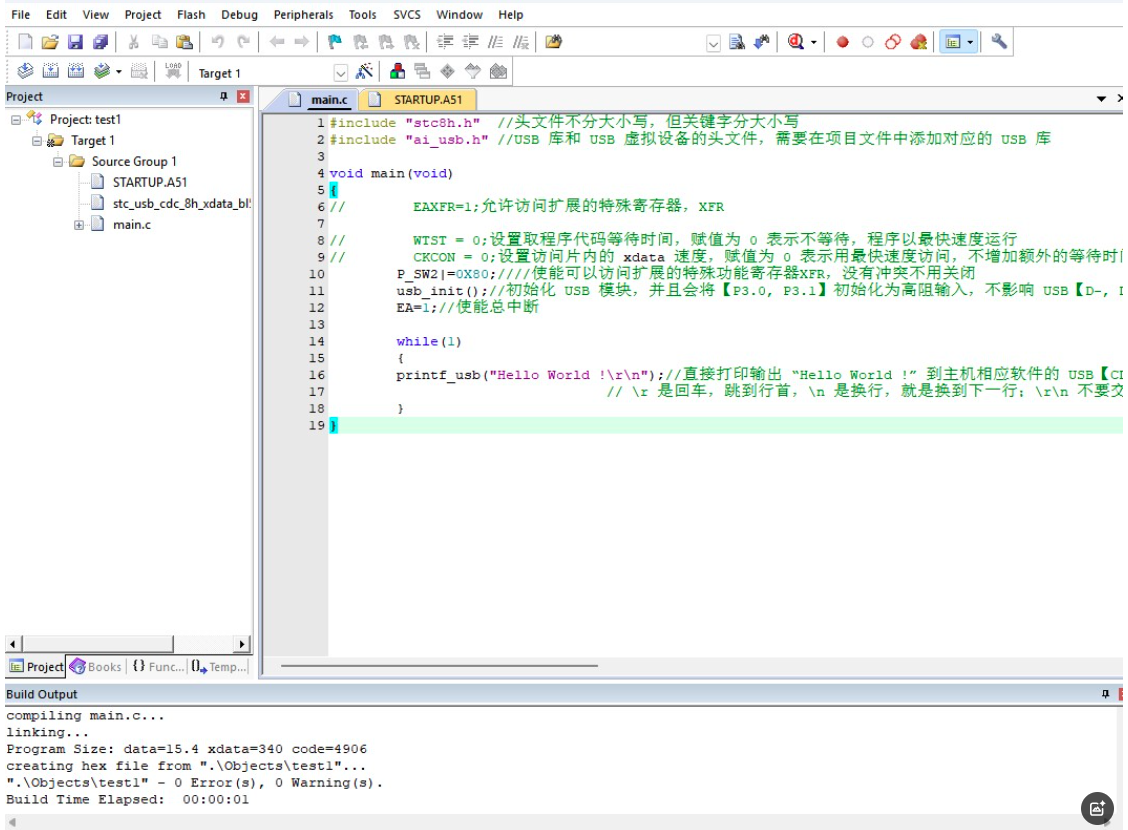Screen dimensions: 1128x830
Task: Click the Project panel scroll right arrow
Action: [x=242, y=644]
